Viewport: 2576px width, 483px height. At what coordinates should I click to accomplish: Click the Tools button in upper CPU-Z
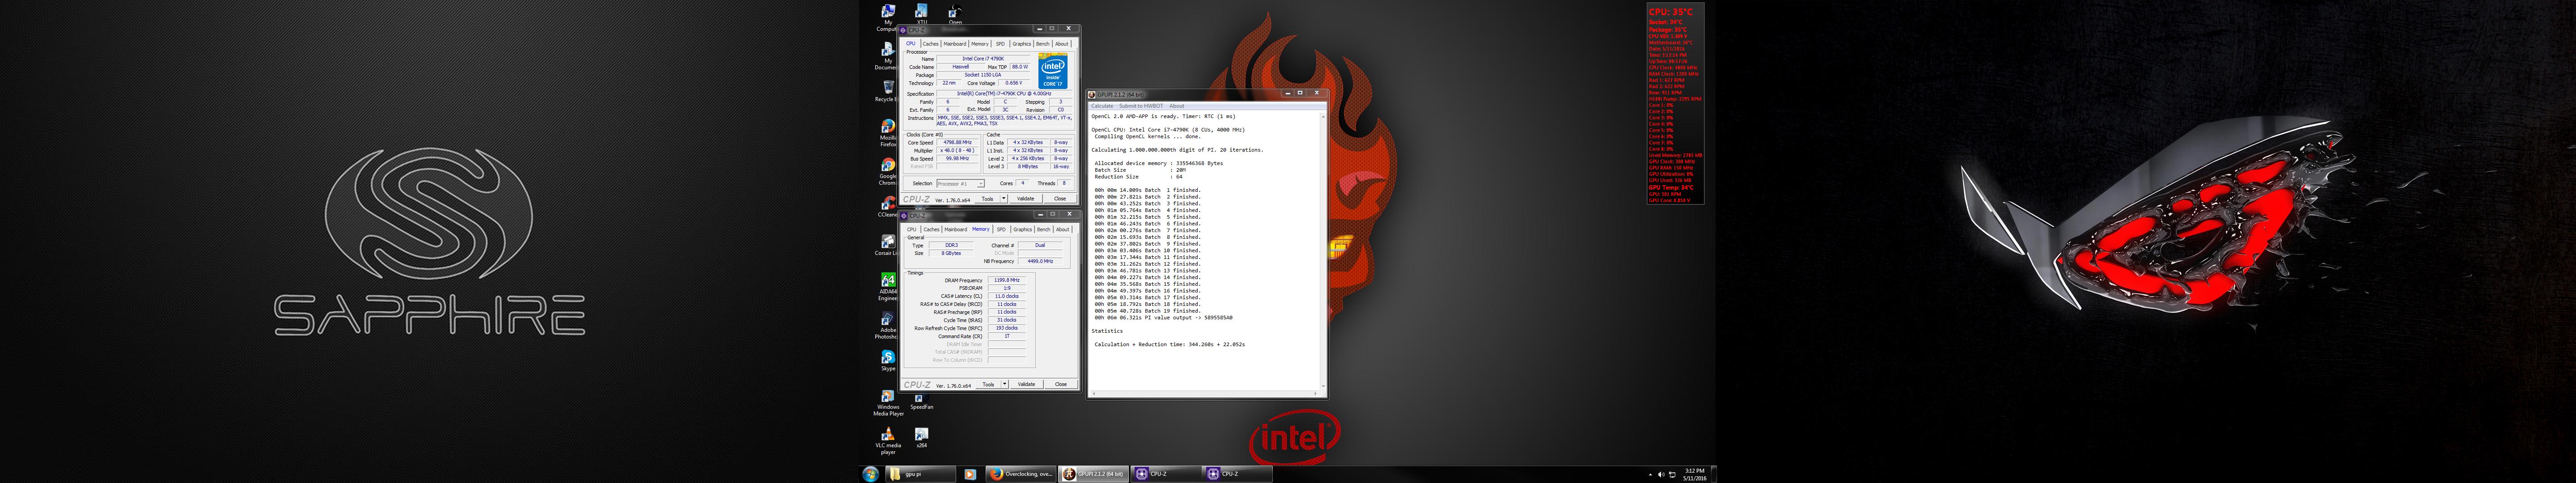[x=987, y=199]
